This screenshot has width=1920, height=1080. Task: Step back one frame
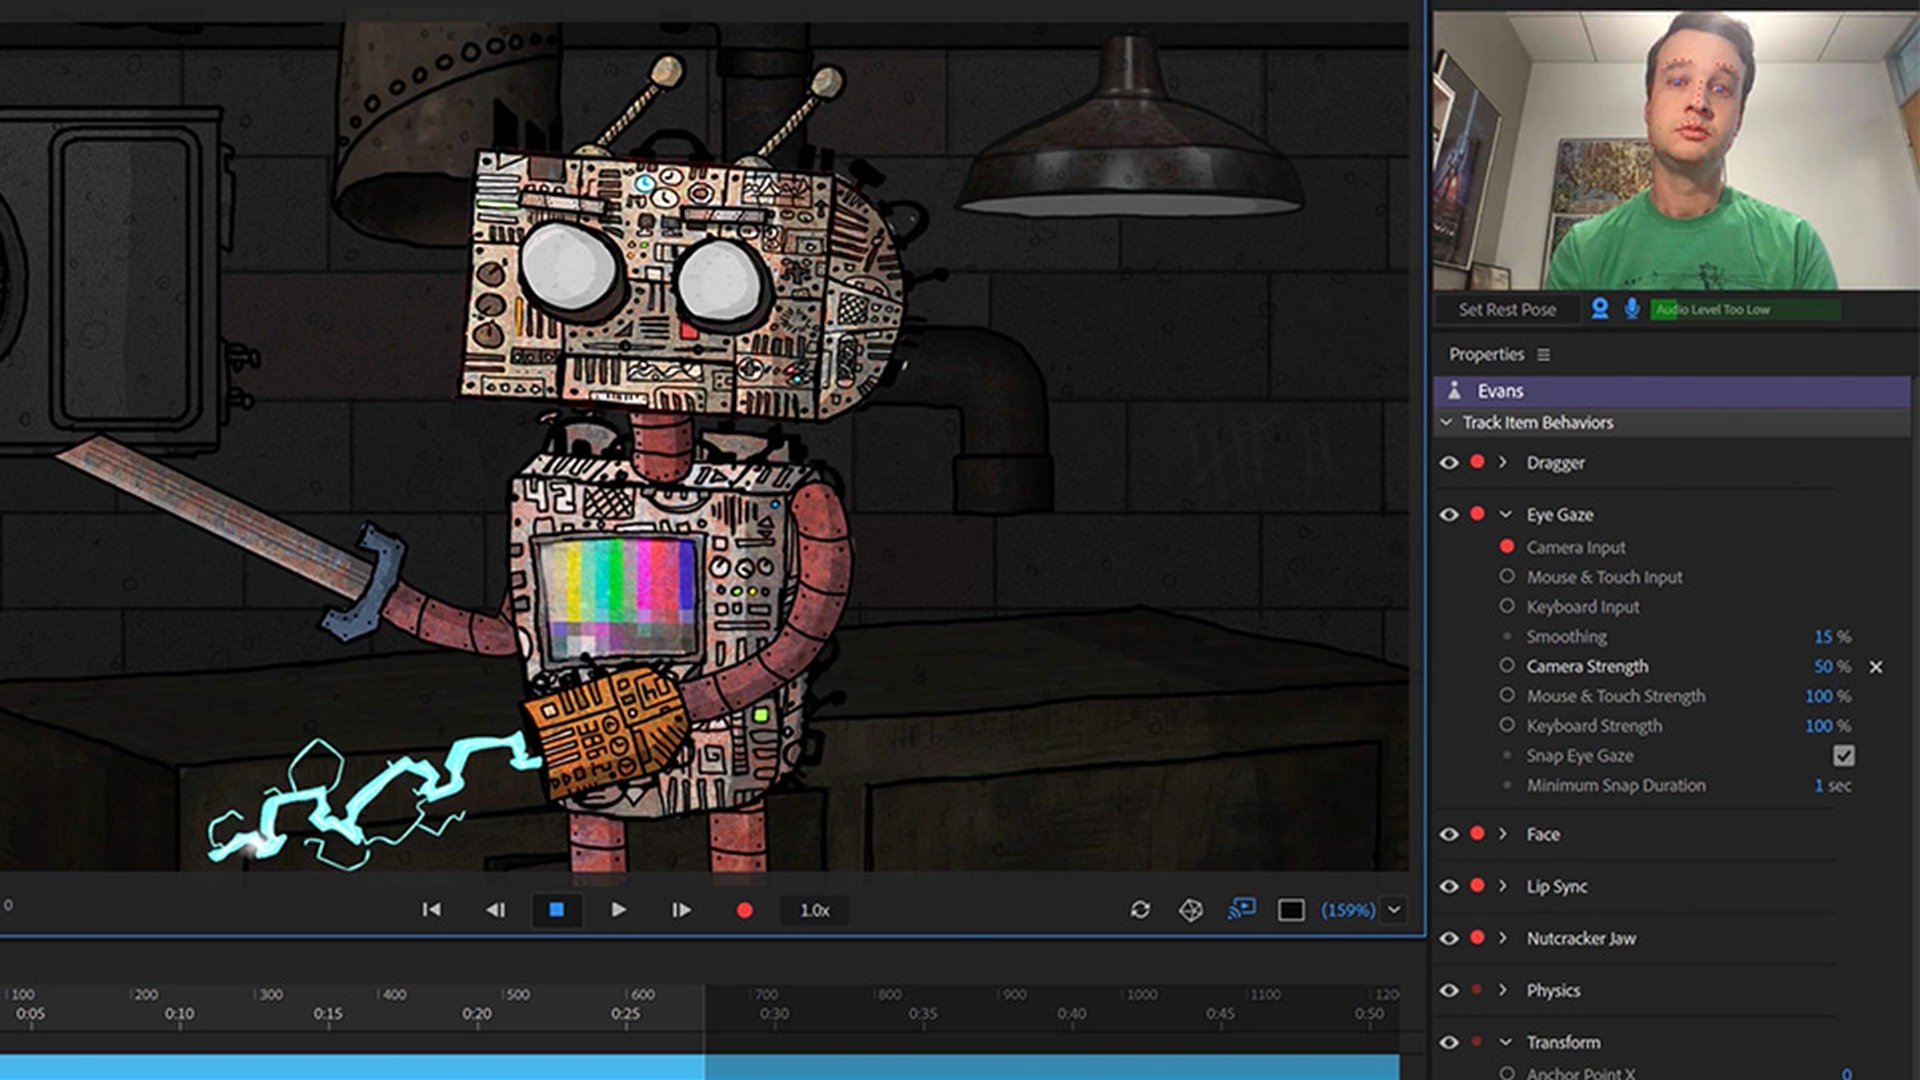(x=495, y=910)
